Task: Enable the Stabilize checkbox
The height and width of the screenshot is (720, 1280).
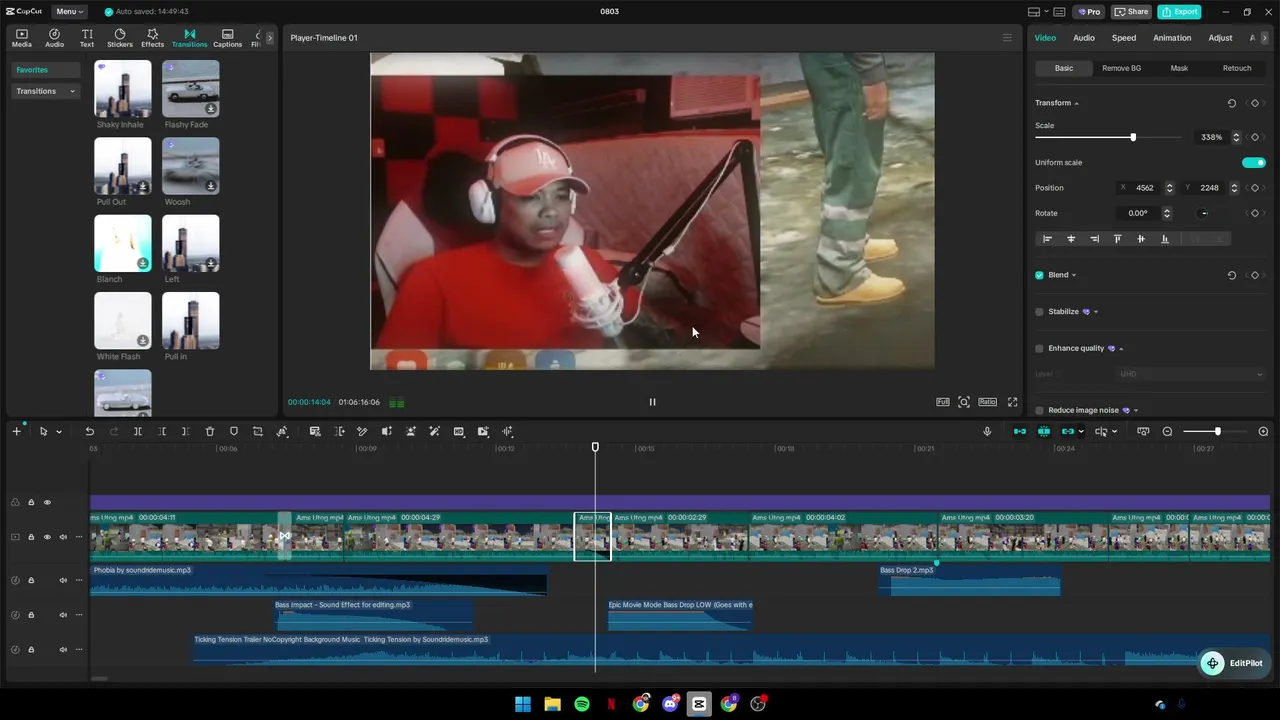Action: click(x=1039, y=312)
